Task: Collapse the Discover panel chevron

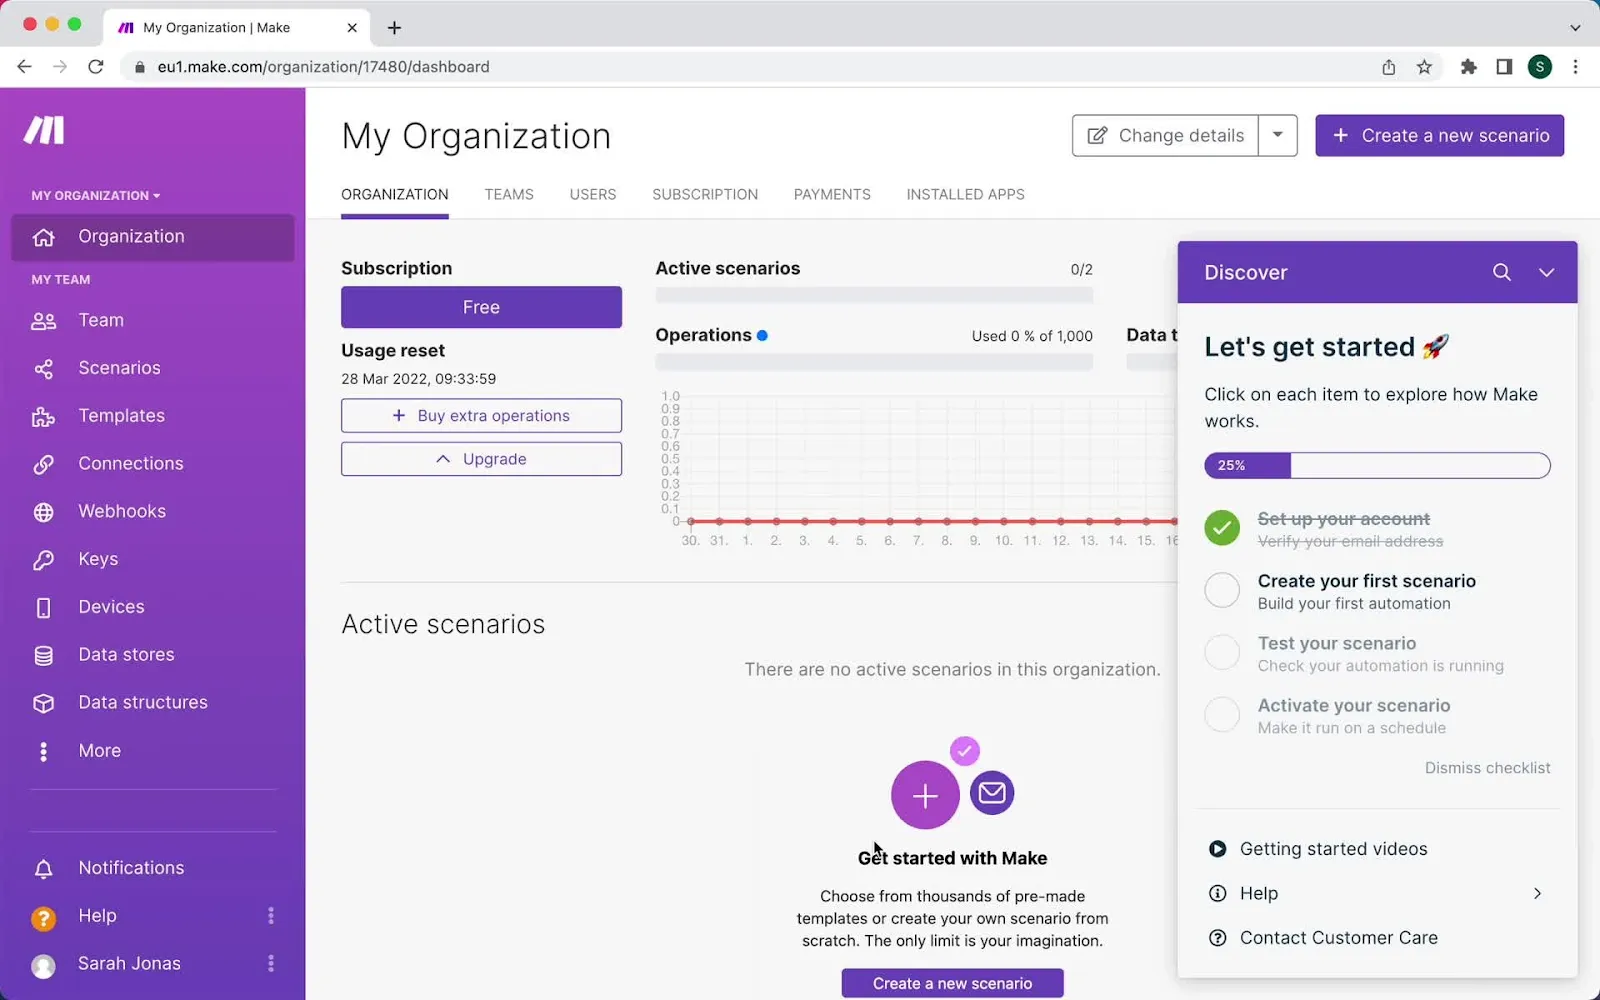Action: pos(1546,272)
